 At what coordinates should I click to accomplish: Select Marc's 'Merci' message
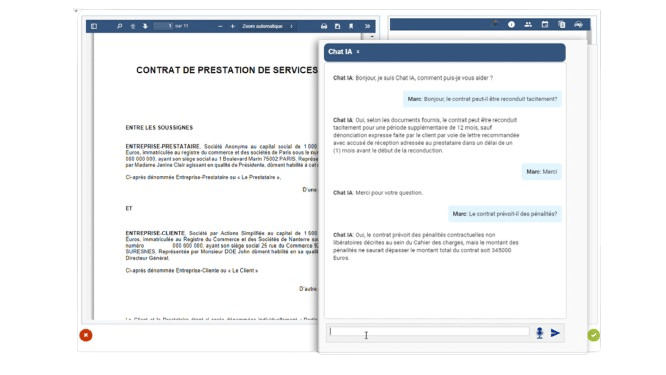tap(542, 172)
